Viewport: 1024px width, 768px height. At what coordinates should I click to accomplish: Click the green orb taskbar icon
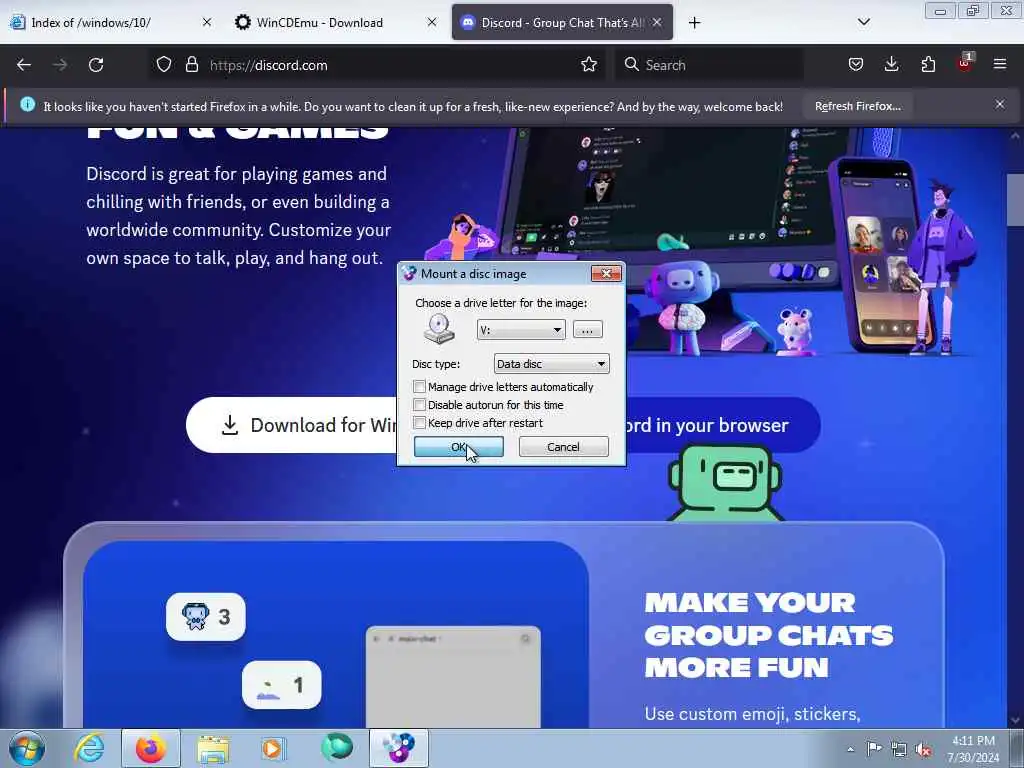point(337,747)
